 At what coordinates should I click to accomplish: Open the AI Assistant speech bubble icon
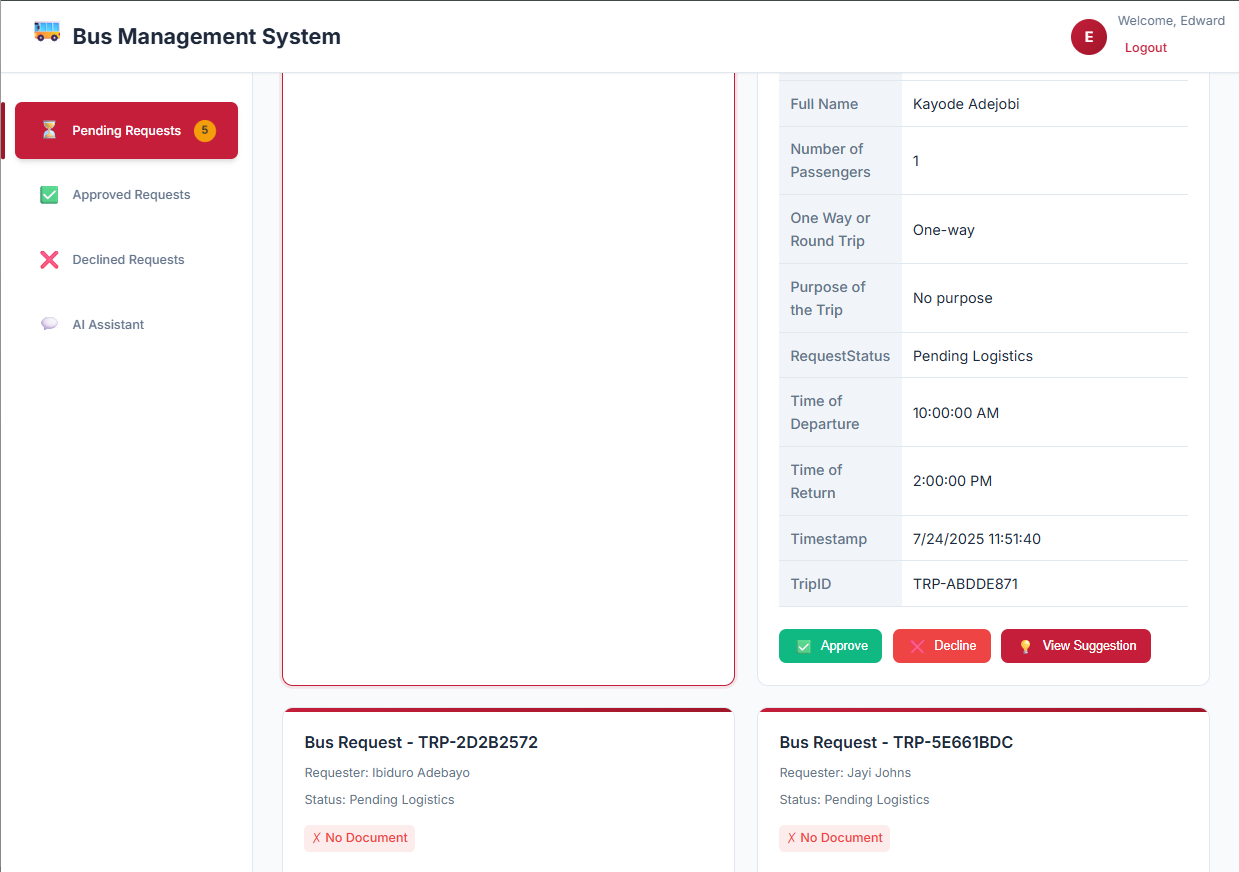pos(48,324)
